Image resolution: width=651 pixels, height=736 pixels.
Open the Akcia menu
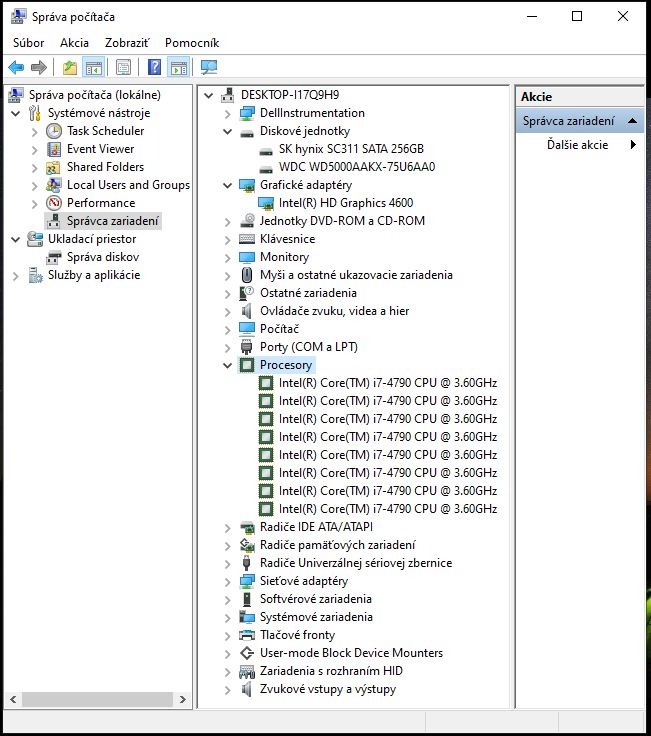click(x=74, y=43)
